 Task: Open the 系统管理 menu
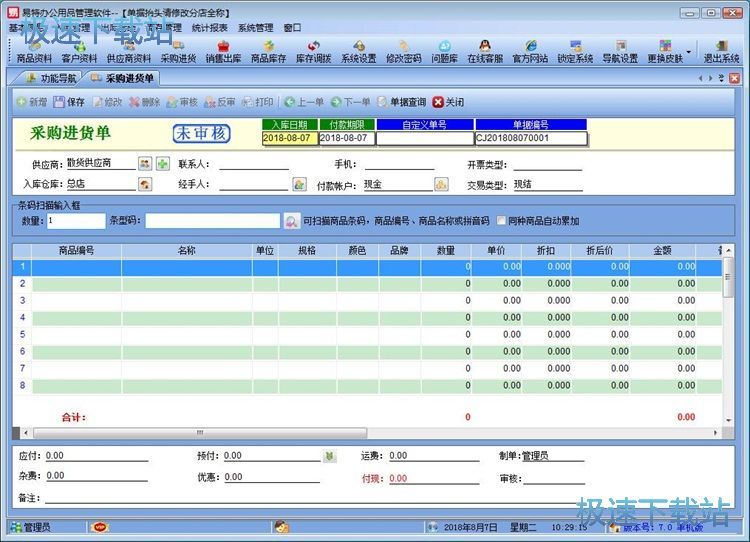point(255,28)
